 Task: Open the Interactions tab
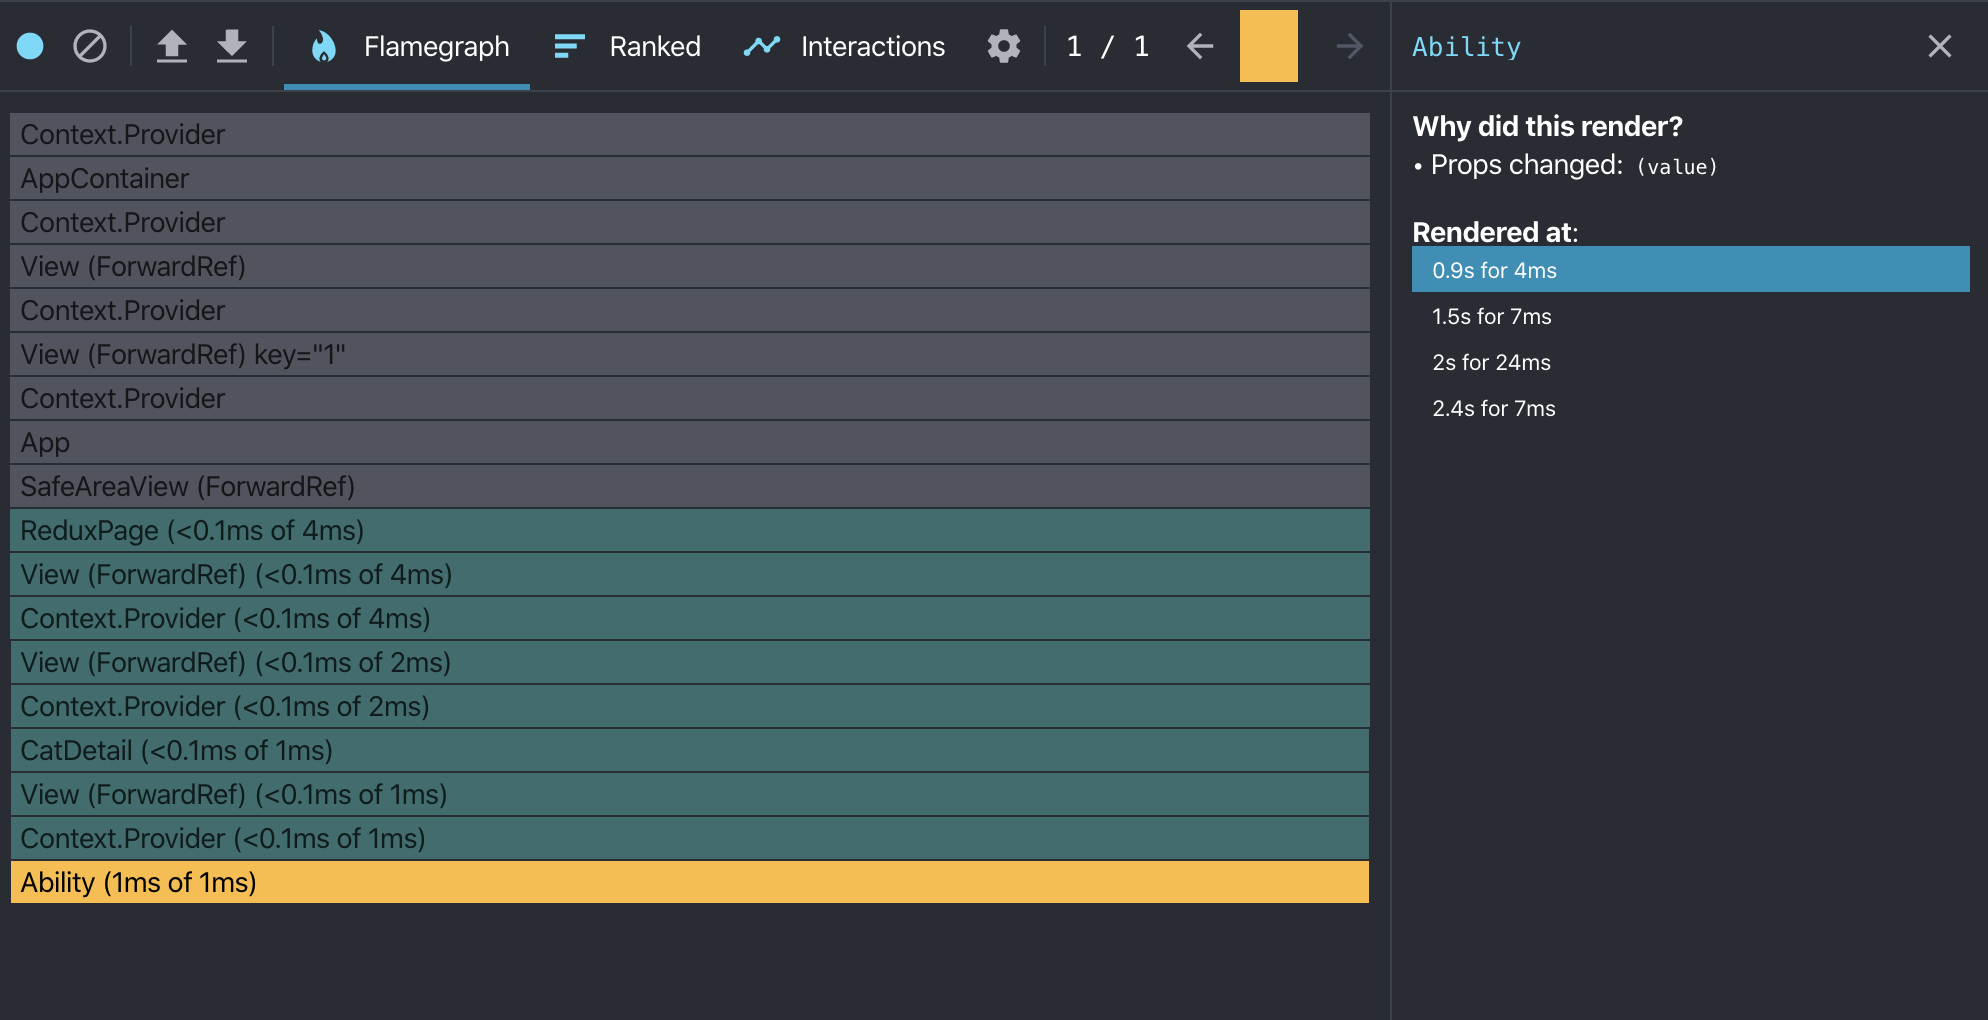844,46
